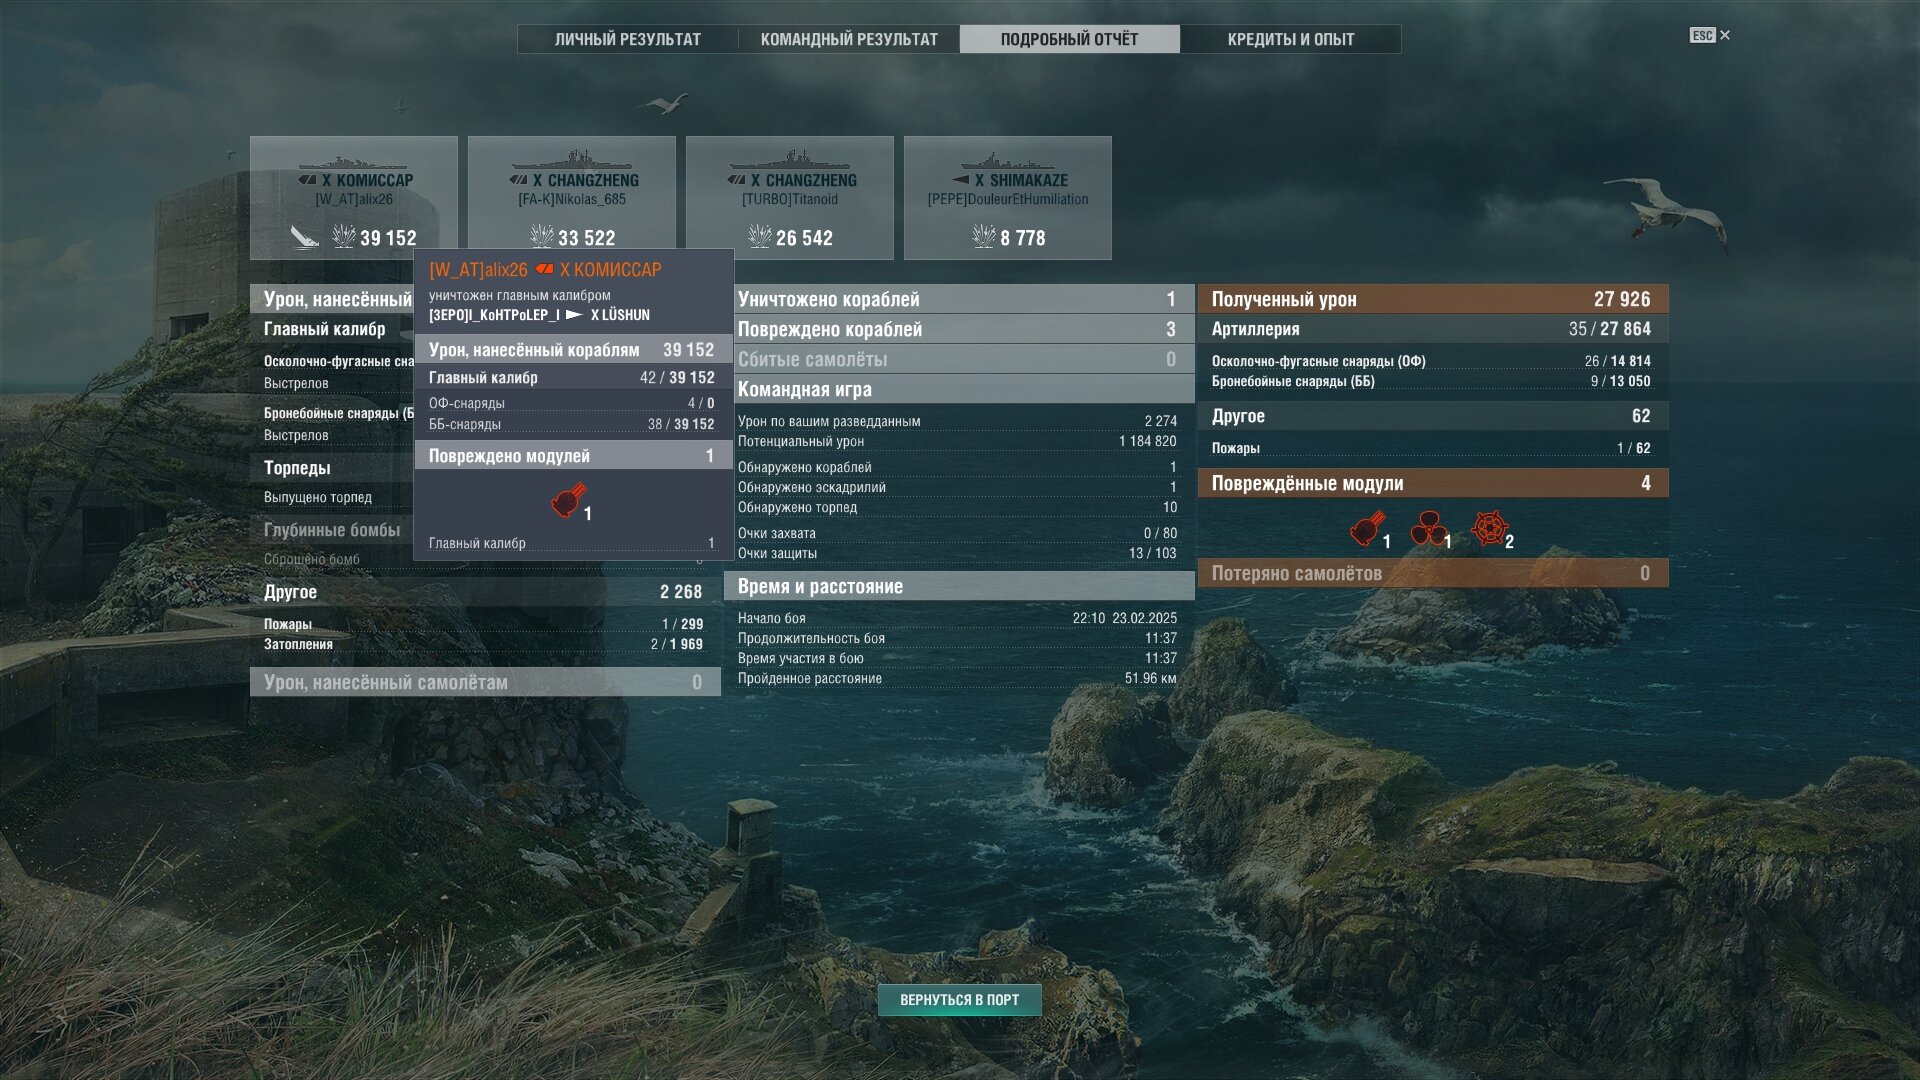Click Пожары 1 / 299 row
Screen dimensions: 1920x1080
pyautogui.click(x=483, y=624)
